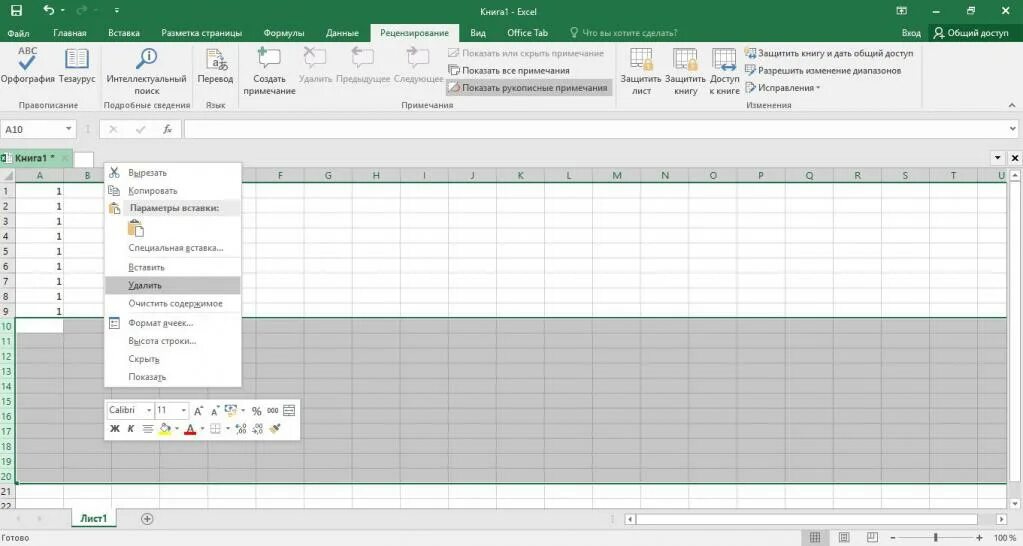
Task: Open the Перевод translate tool
Action: (215, 65)
